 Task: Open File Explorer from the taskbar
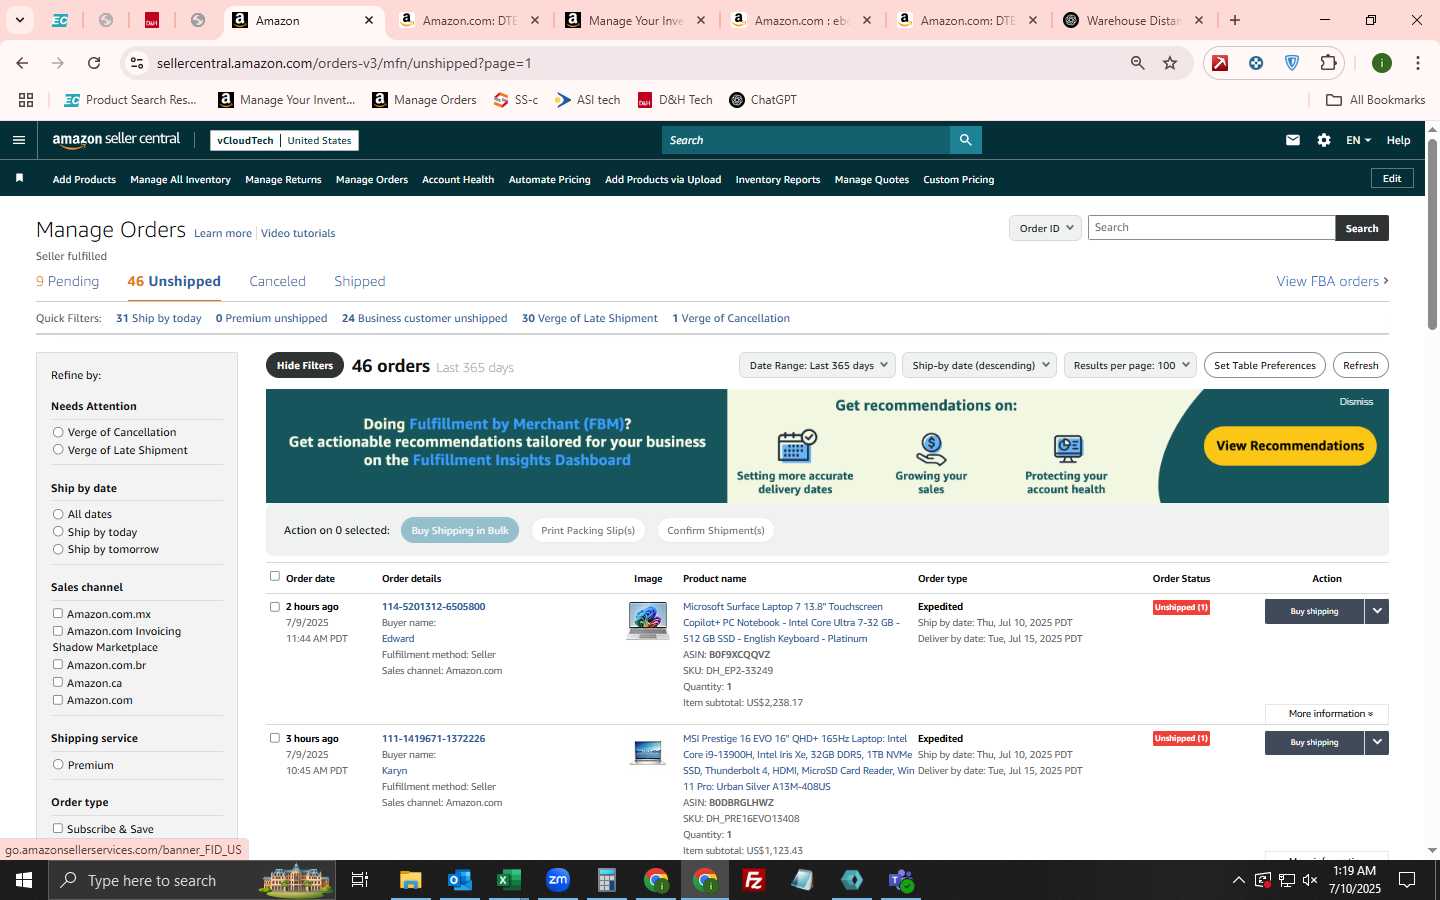411,880
